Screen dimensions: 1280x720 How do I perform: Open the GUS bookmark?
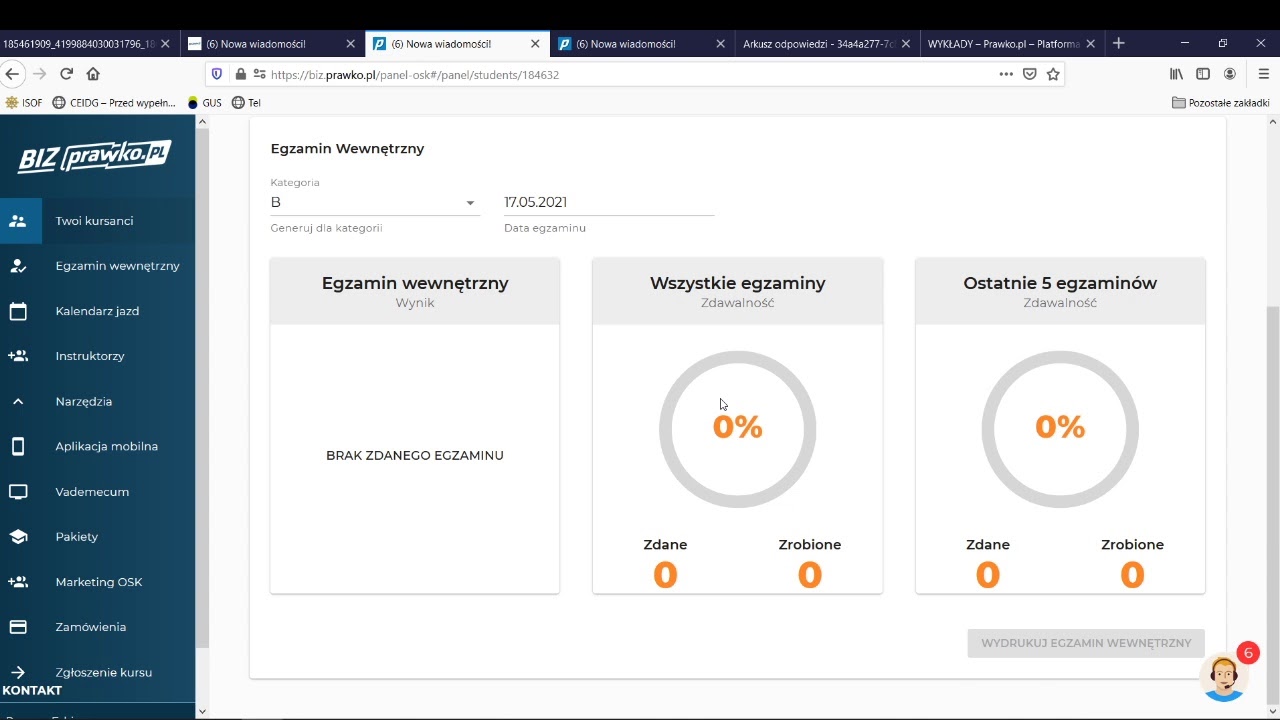pyautogui.click(x=204, y=103)
